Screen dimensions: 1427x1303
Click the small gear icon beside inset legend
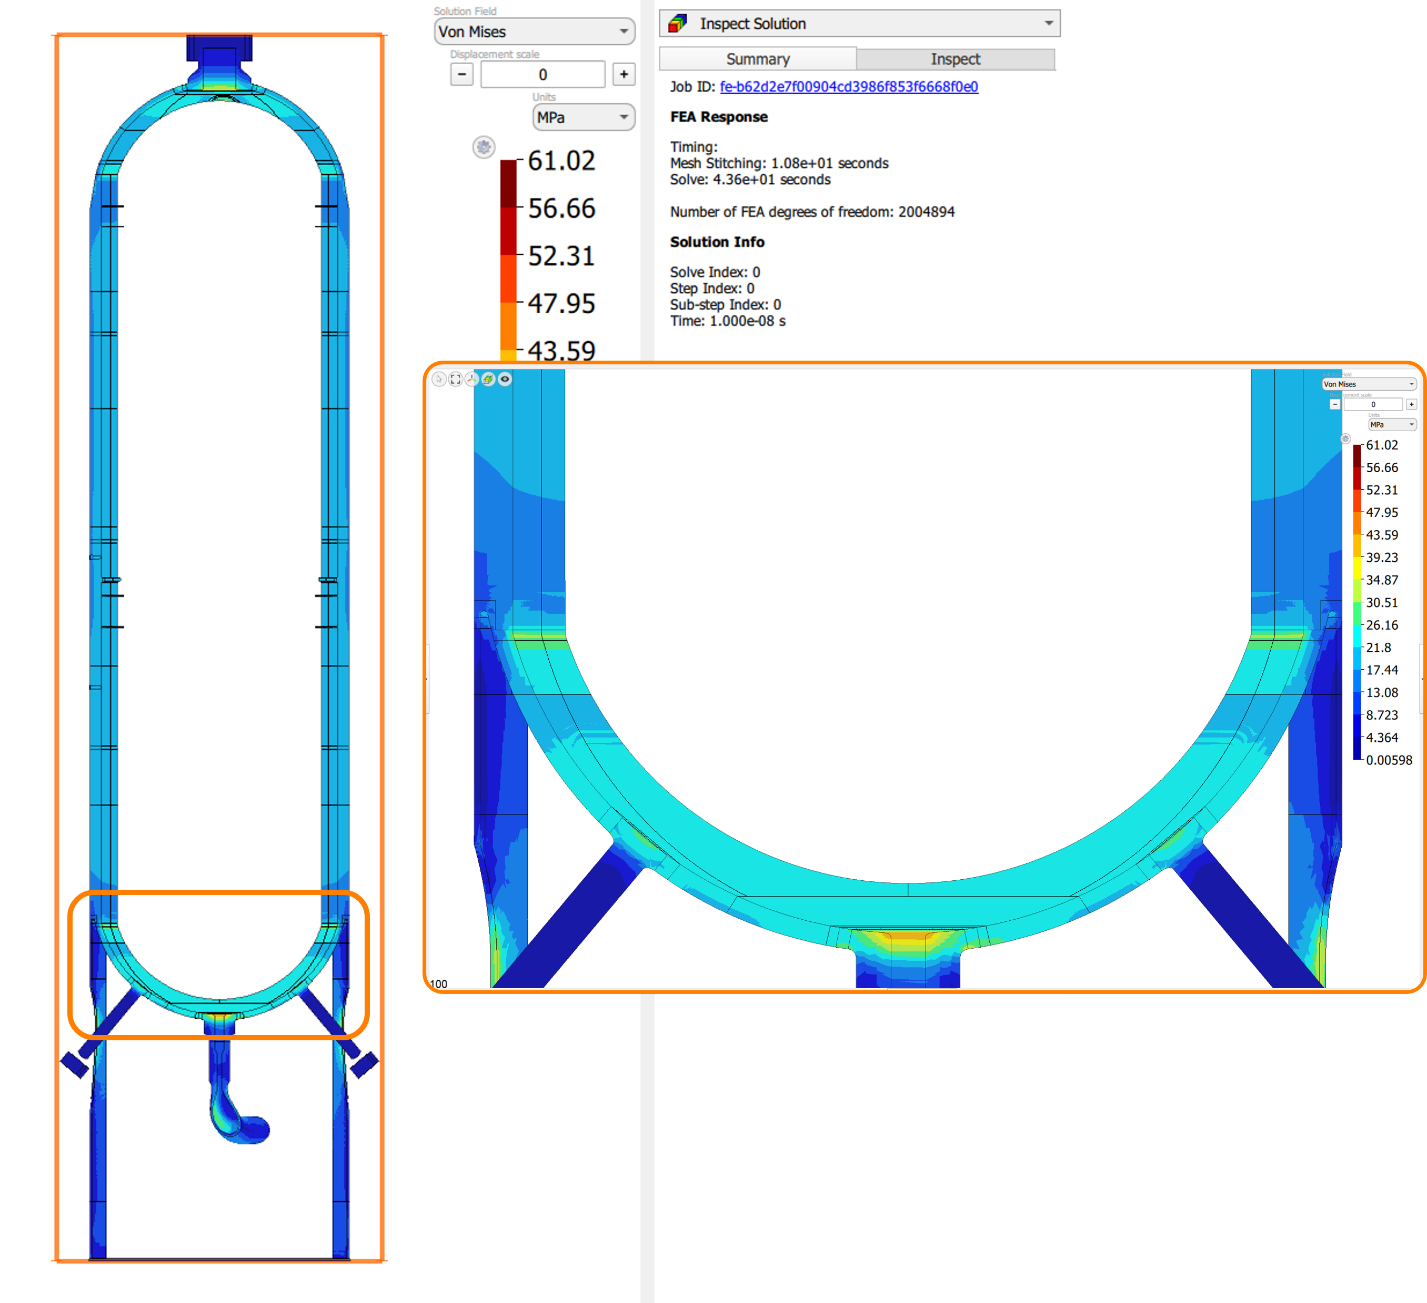point(1346,439)
